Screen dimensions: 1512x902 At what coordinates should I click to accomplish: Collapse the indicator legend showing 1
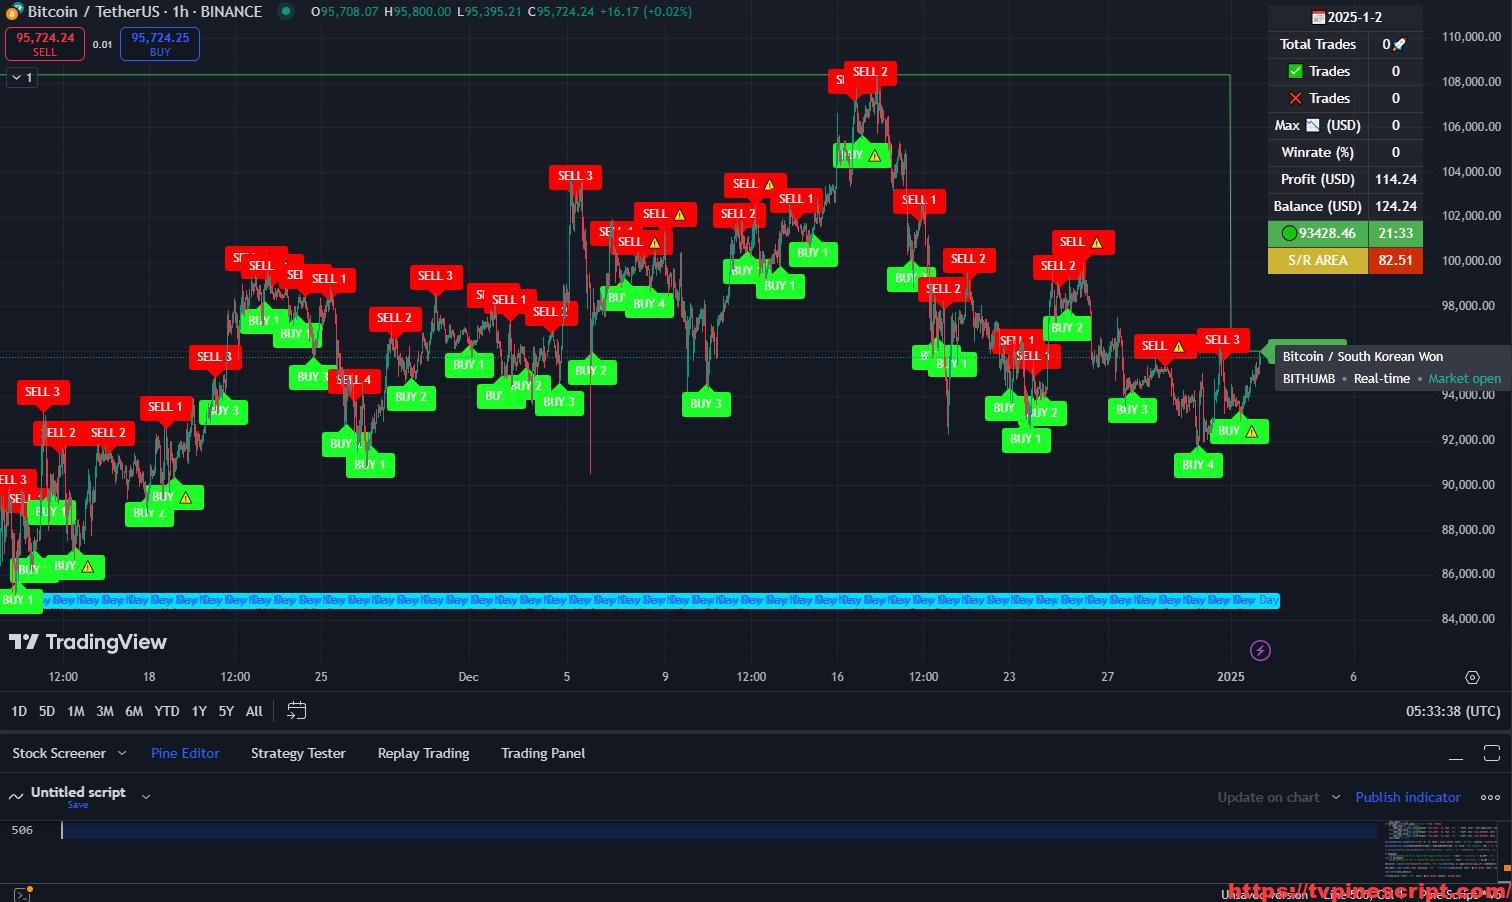(17, 77)
